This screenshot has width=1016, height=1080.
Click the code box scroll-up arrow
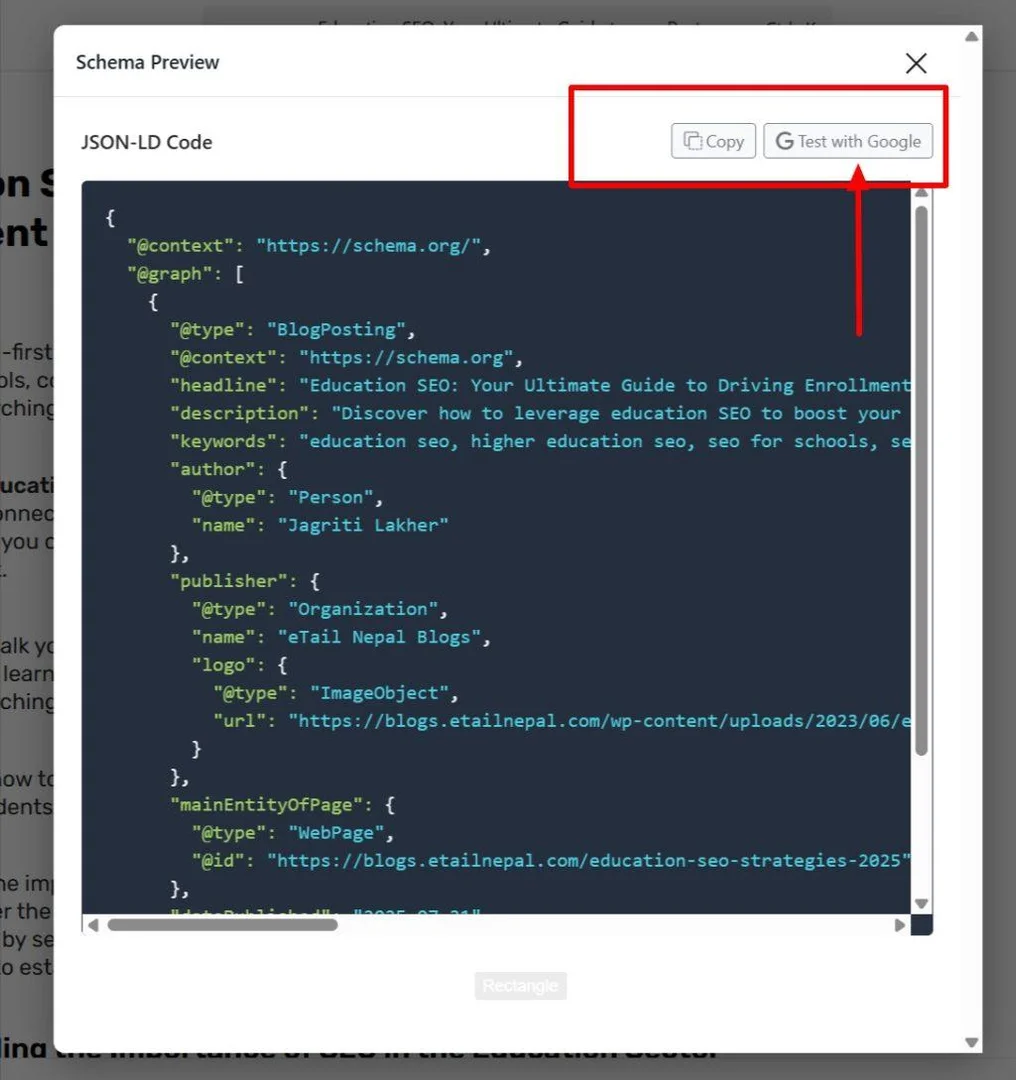click(x=921, y=193)
